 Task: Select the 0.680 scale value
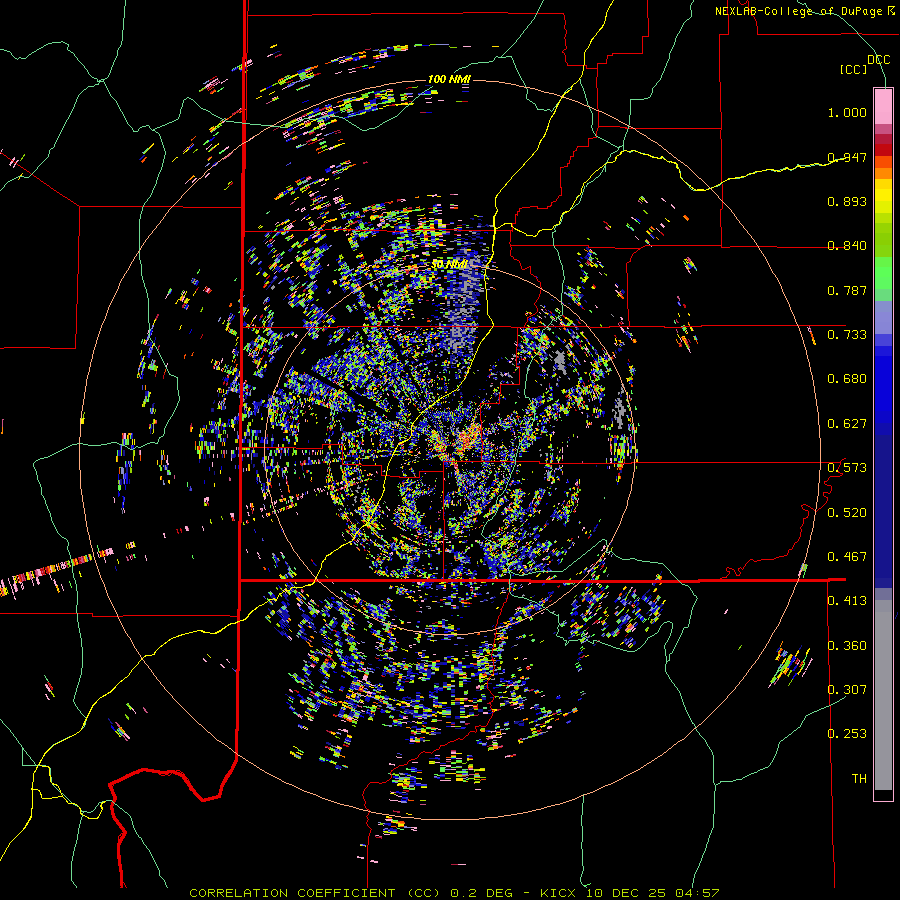[x=847, y=379]
